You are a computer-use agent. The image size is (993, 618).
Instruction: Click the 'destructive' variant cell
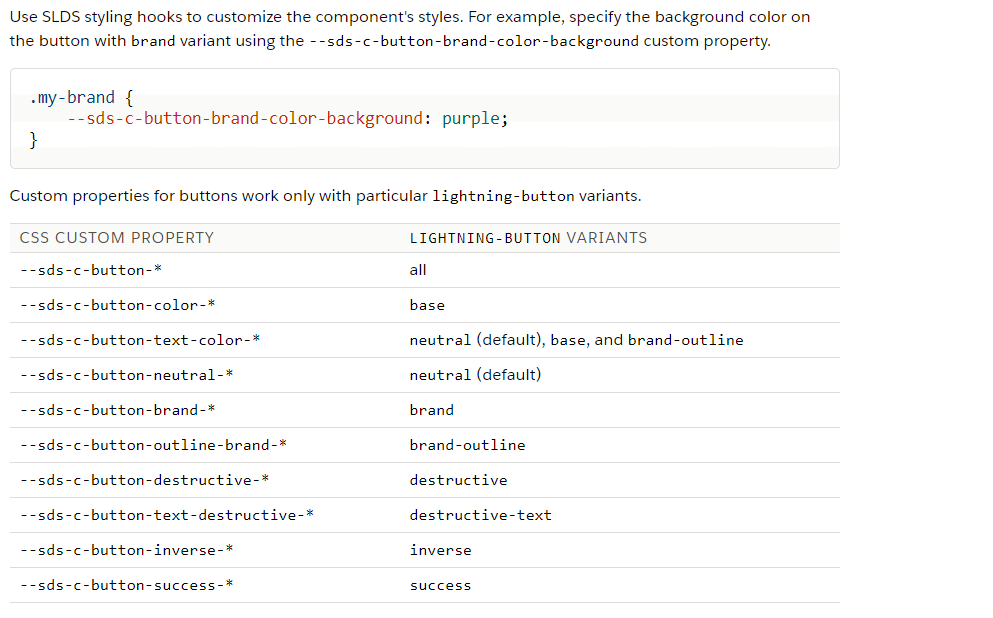point(459,480)
